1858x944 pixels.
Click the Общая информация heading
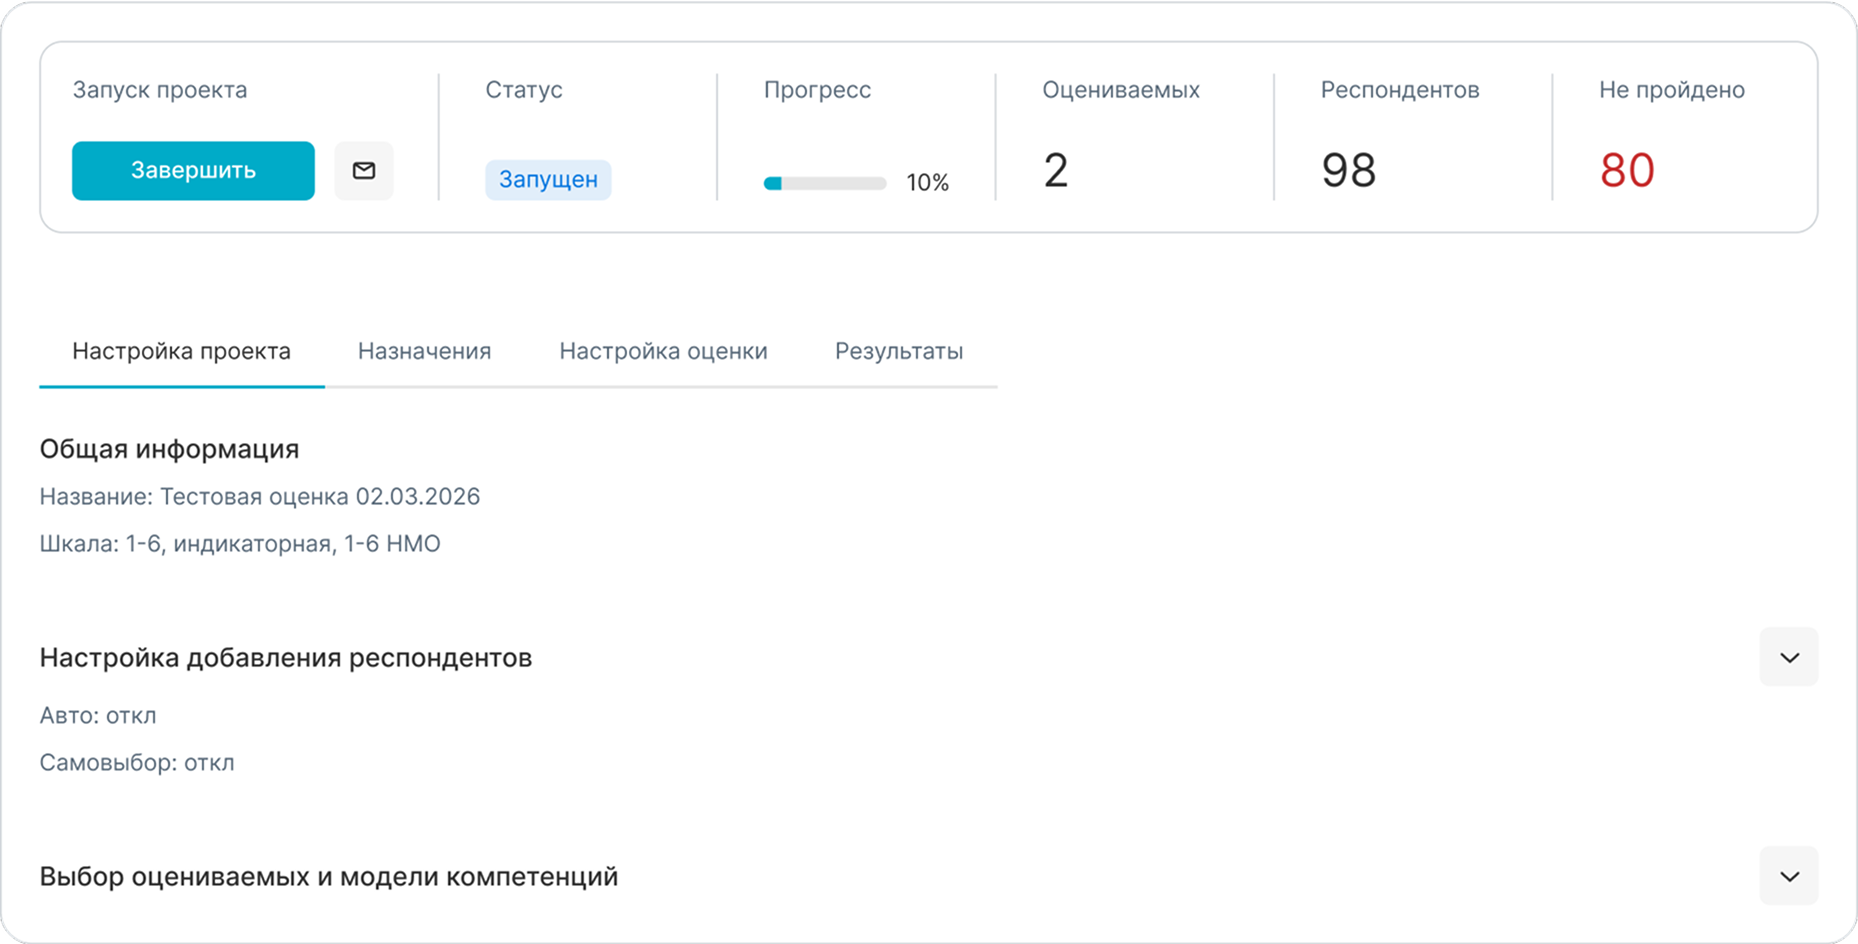[x=169, y=449]
